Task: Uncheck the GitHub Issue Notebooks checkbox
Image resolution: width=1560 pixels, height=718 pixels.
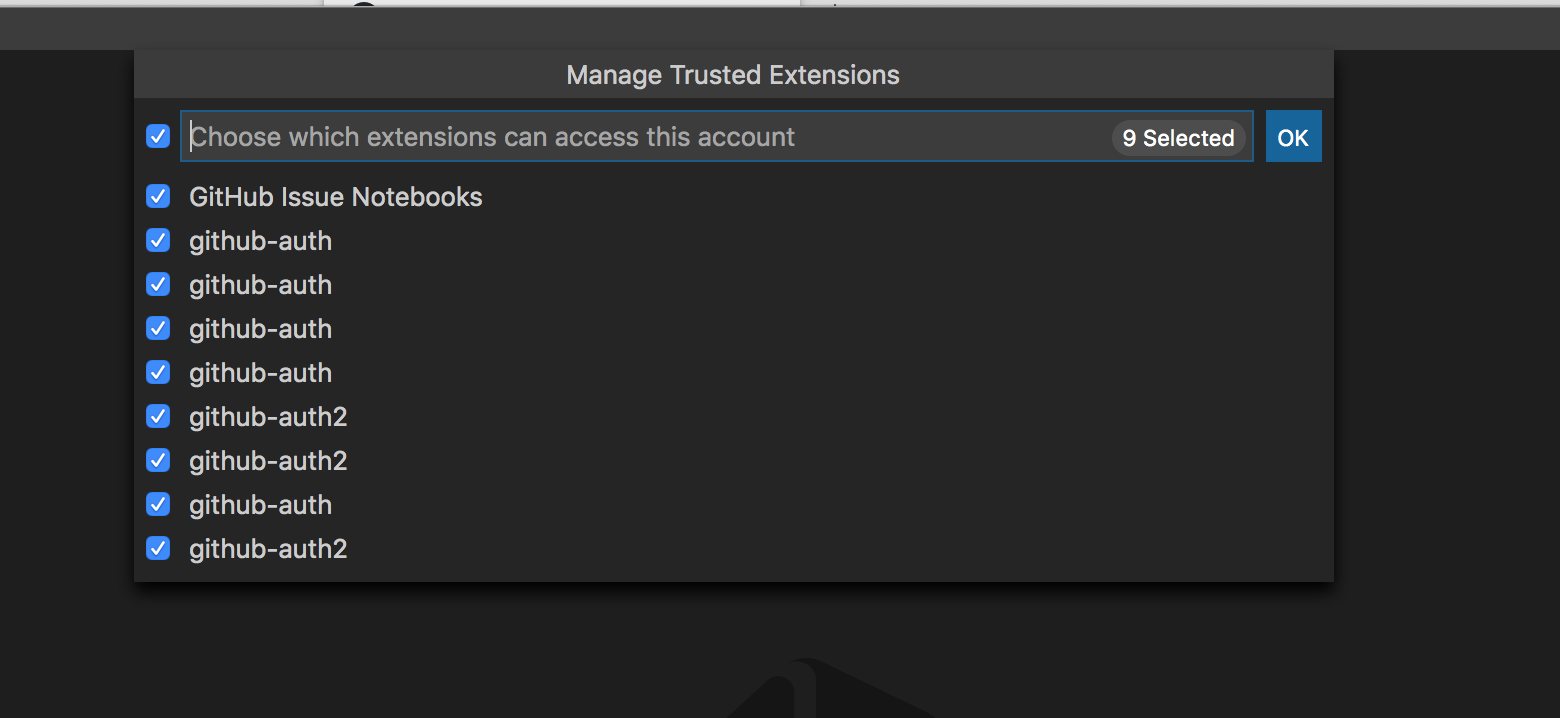Action: 158,196
